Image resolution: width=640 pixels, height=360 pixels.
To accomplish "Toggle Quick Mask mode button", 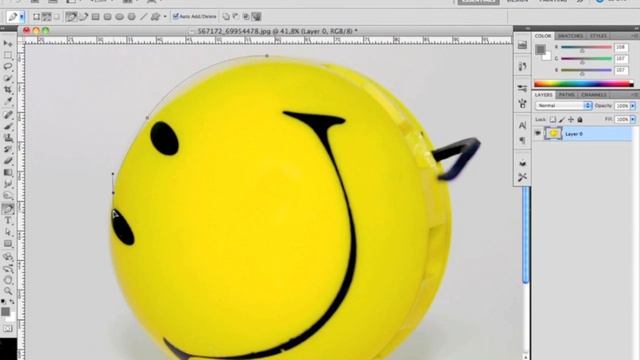I will 8,329.
